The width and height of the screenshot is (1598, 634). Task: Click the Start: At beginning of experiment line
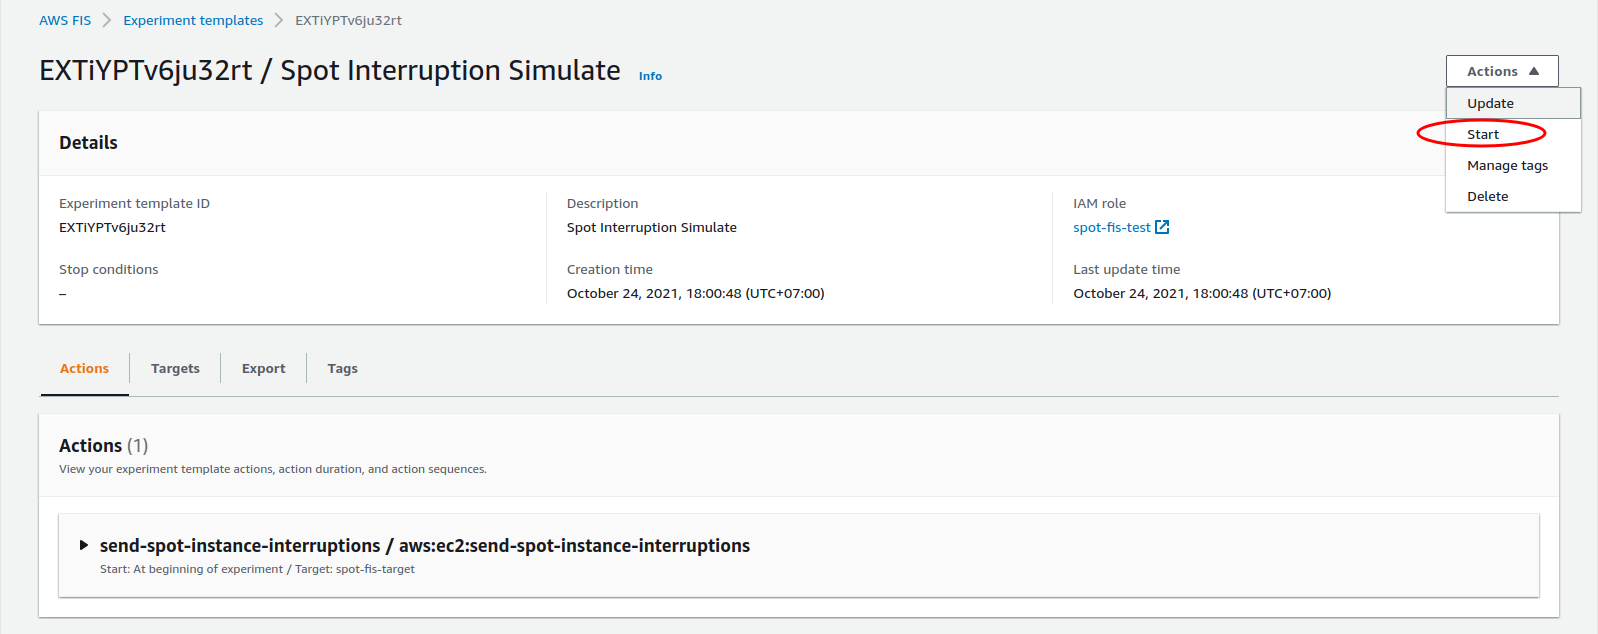coord(257,569)
